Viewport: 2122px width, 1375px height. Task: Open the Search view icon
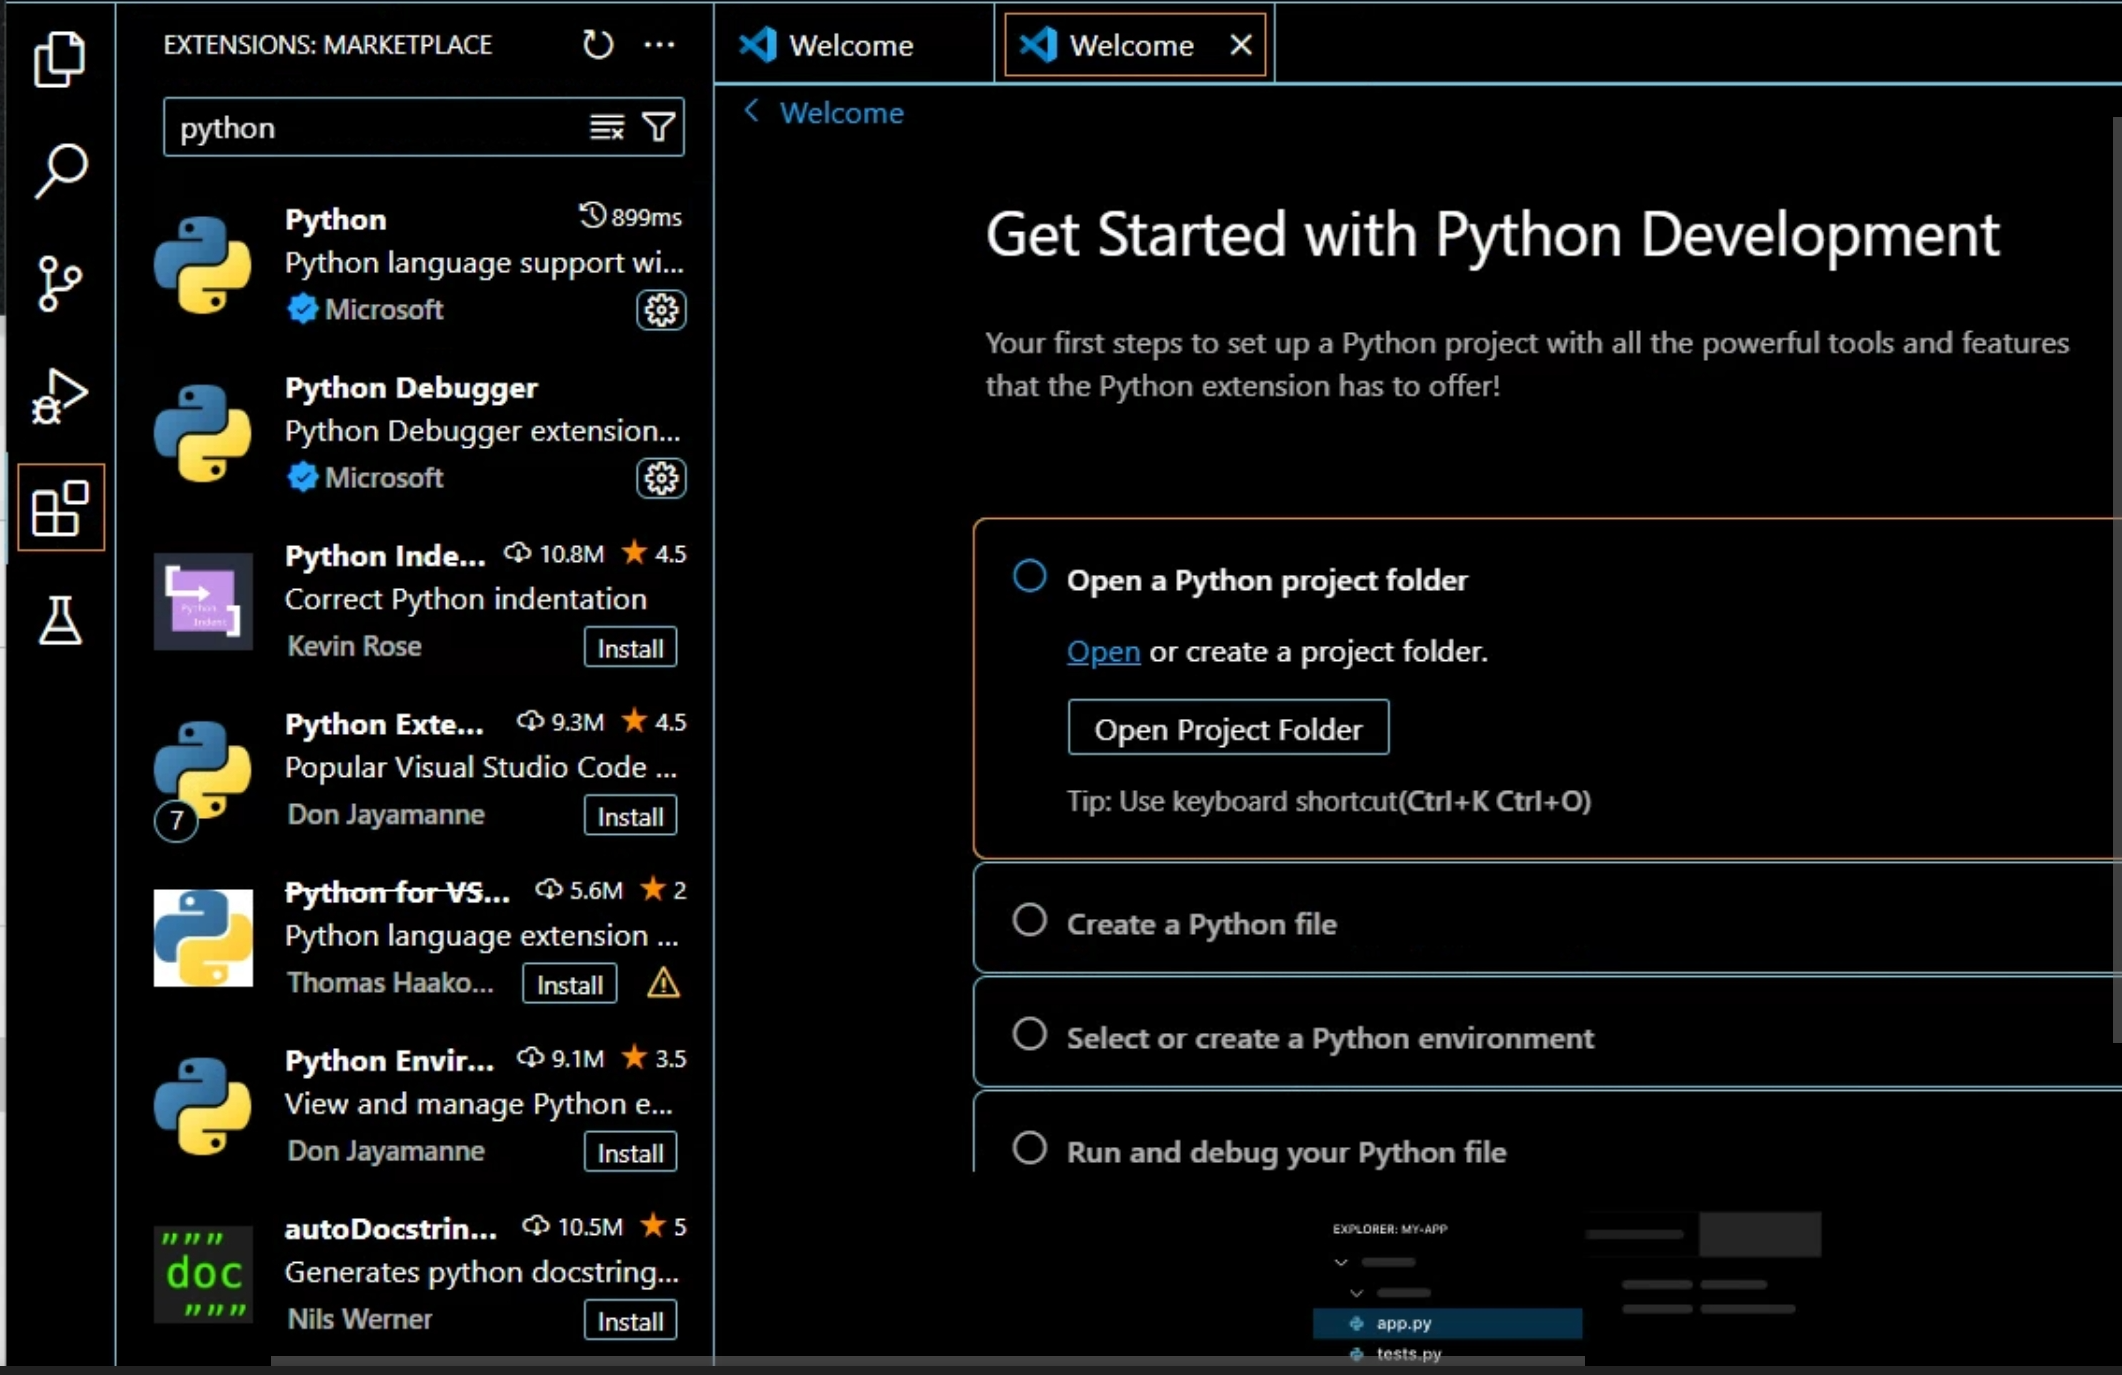[x=60, y=171]
